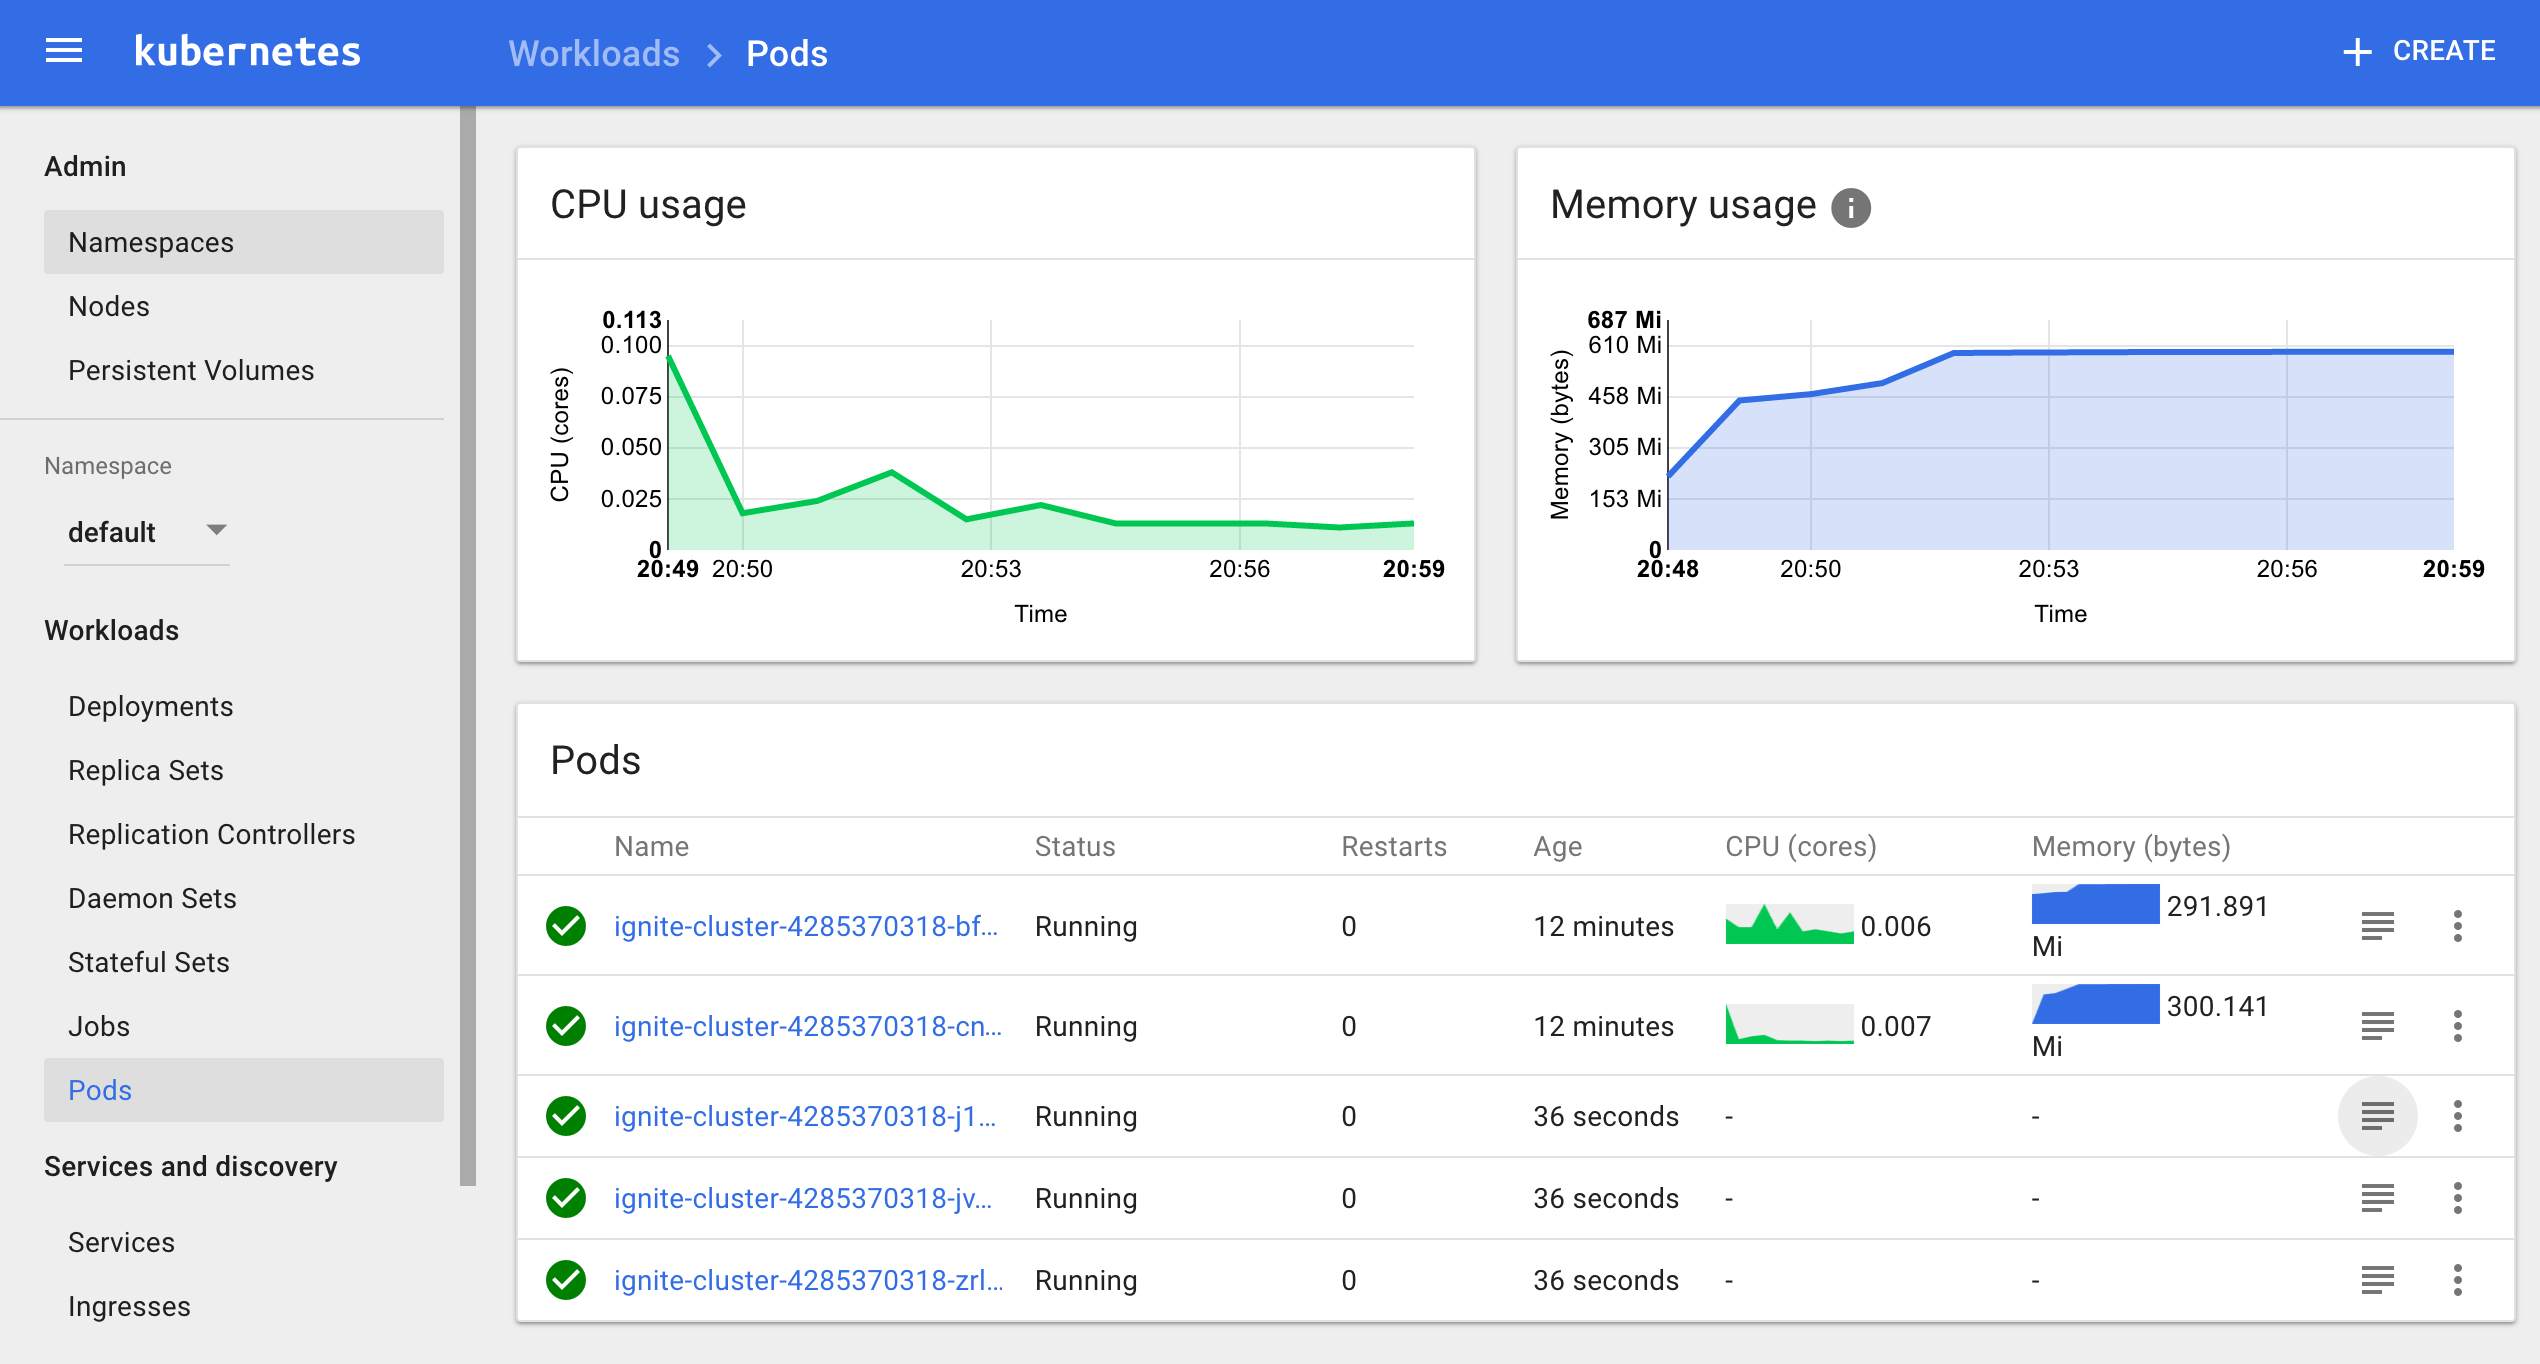Open Daemon Sets in the sidebar
The image size is (2540, 1364).
tap(244, 898)
